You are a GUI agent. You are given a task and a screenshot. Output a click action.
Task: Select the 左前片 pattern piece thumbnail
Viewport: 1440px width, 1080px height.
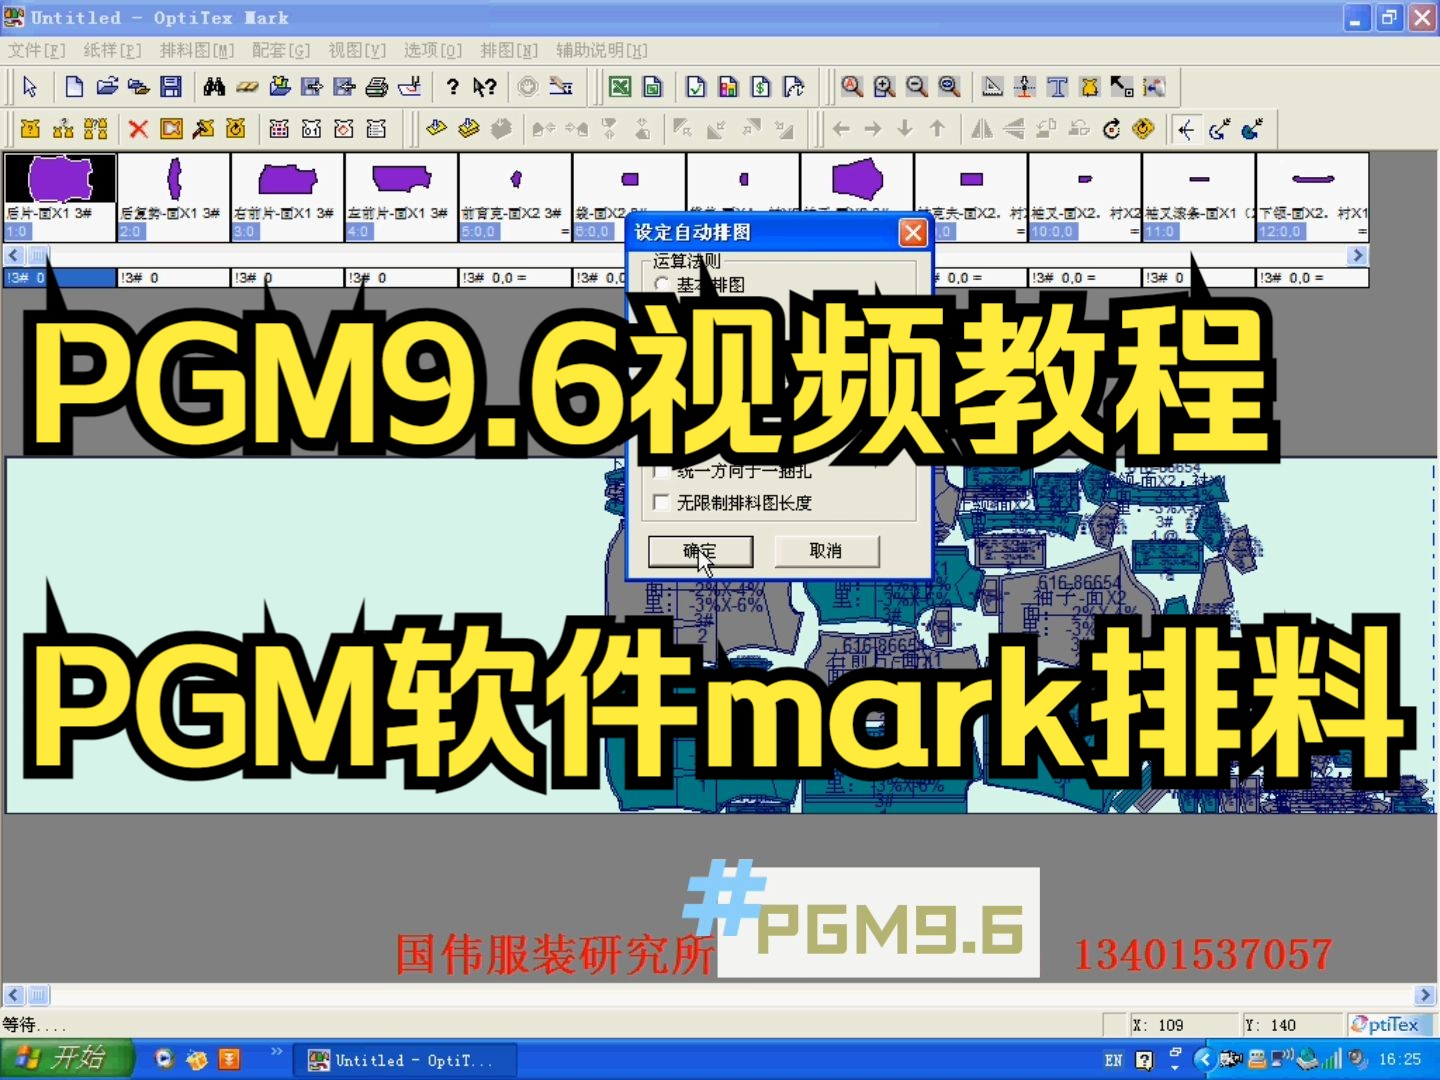click(402, 197)
